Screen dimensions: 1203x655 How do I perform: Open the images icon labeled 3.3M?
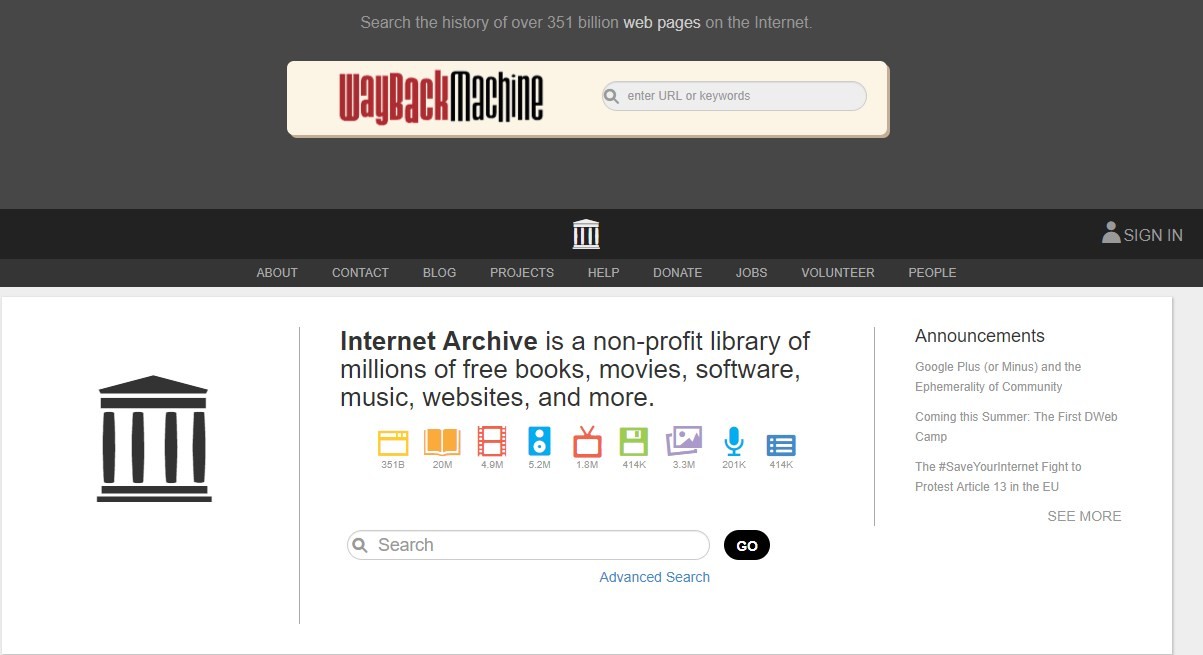click(684, 441)
